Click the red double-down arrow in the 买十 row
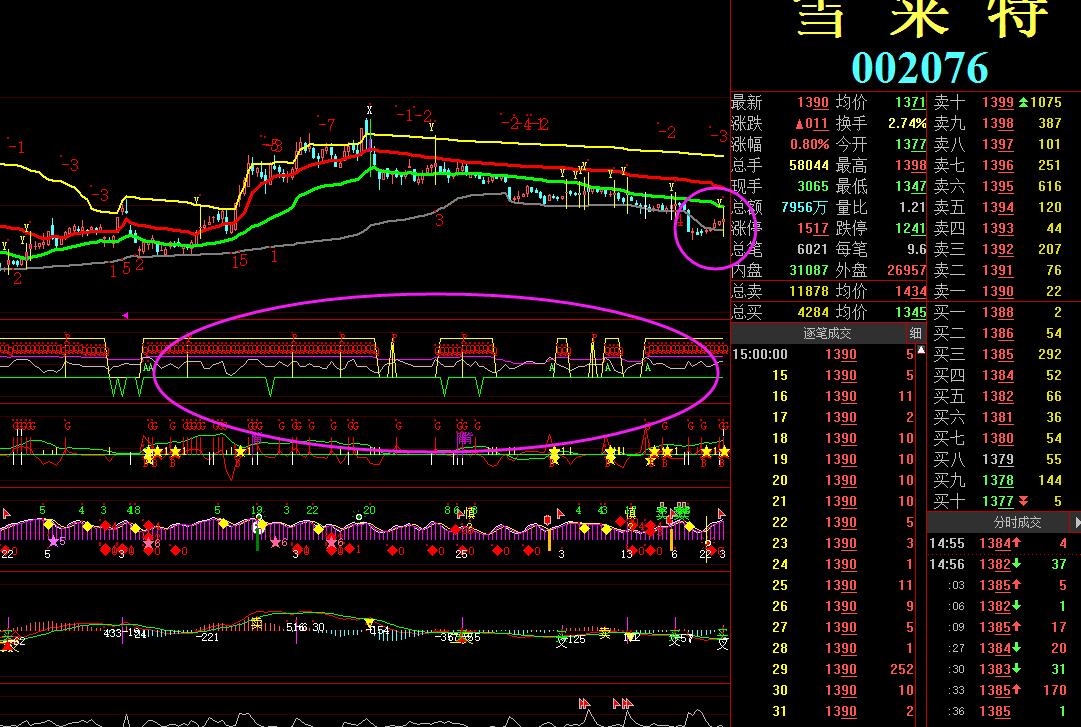1081x727 pixels. [1023, 501]
